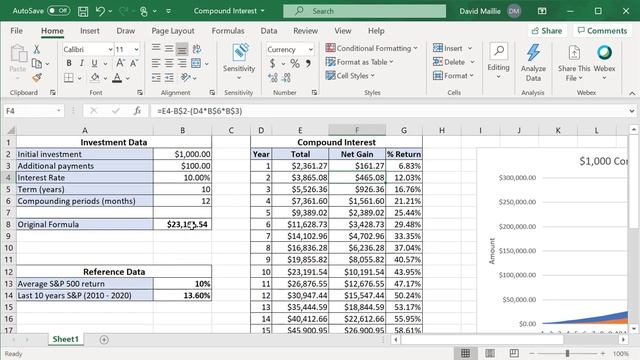640x360 pixels.
Task: Apply Accounting dollar format
Action: pyautogui.click(x=272, y=63)
